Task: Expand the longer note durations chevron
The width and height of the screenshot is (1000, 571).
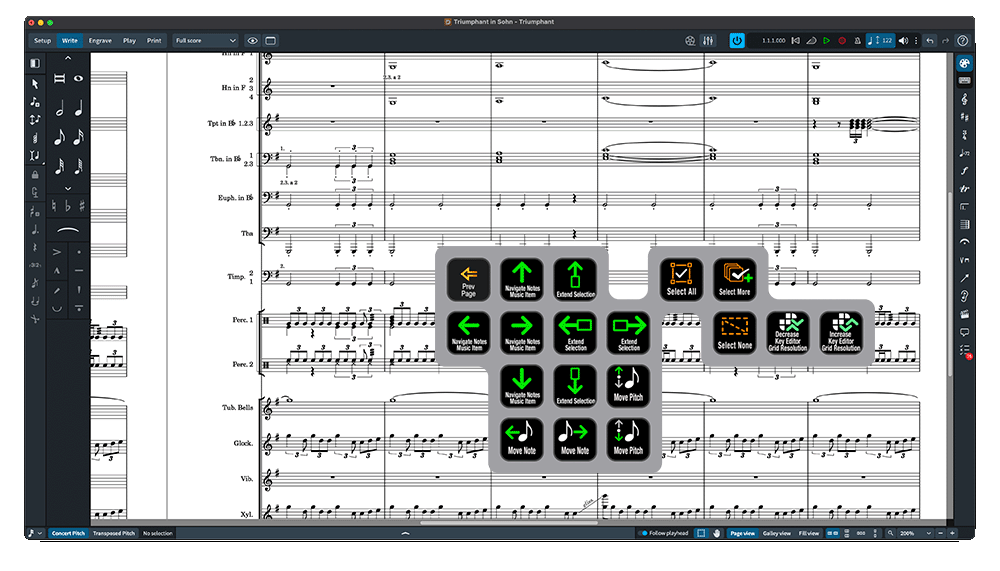Action: [x=68, y=58]
